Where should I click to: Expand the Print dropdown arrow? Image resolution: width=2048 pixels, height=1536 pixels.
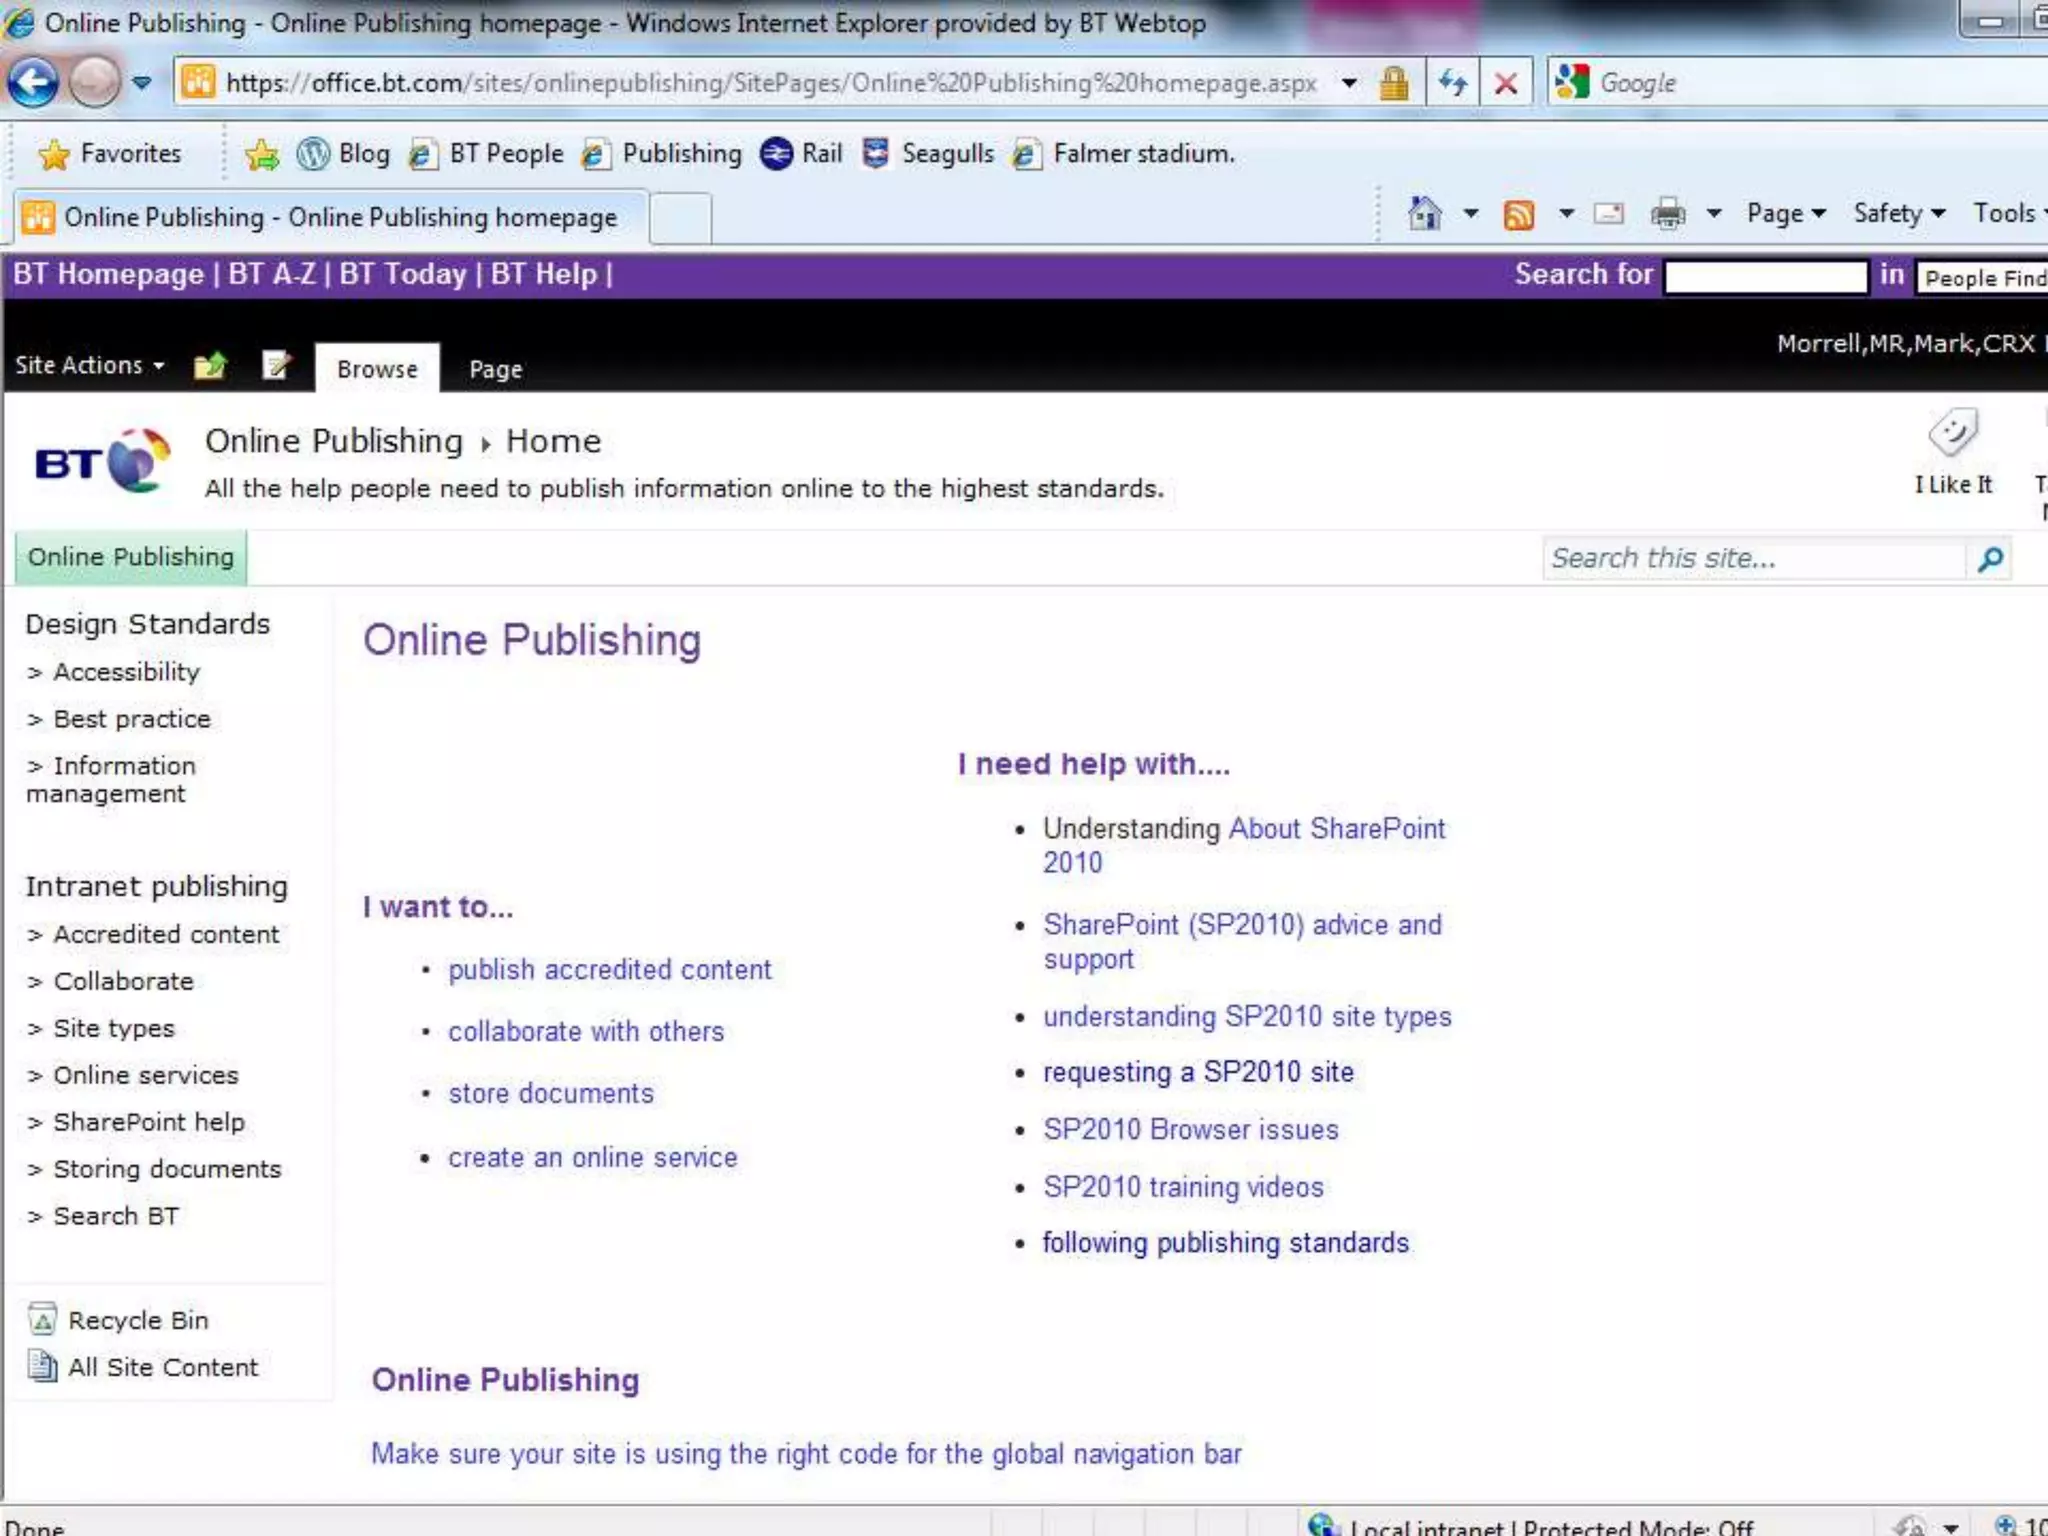click(1713, 213)
